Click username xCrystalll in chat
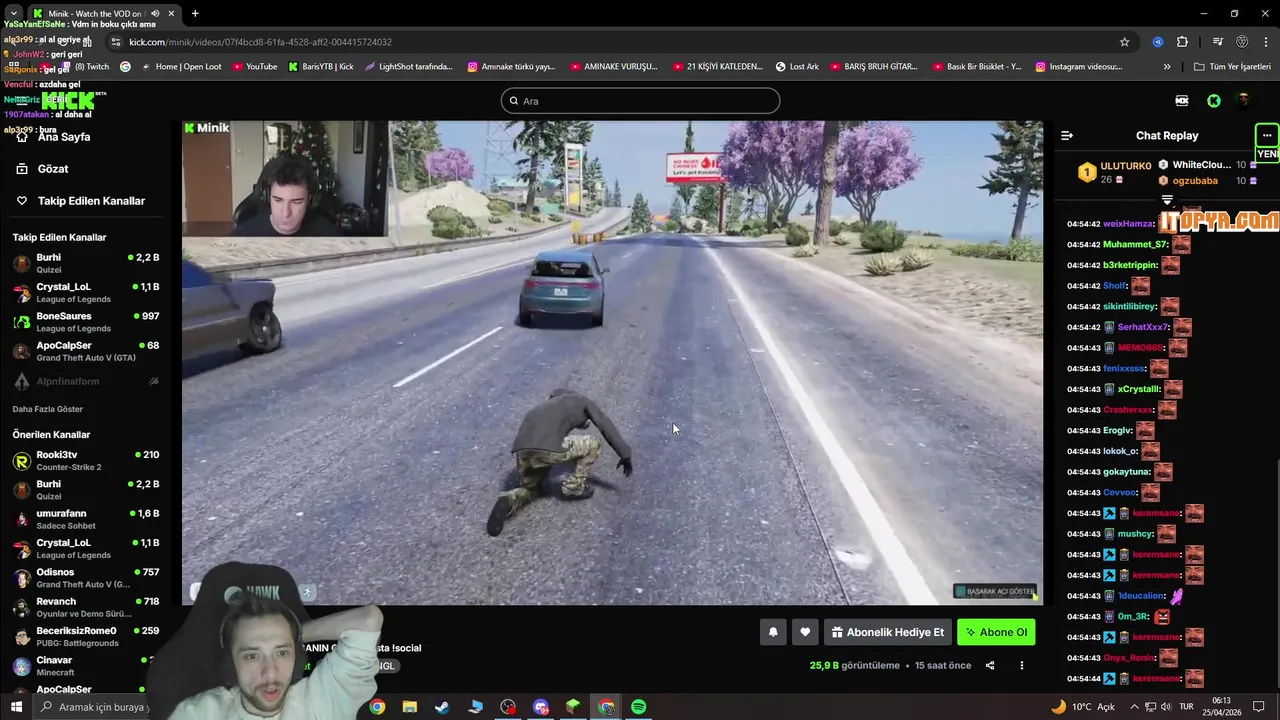 pos(1139,389)
